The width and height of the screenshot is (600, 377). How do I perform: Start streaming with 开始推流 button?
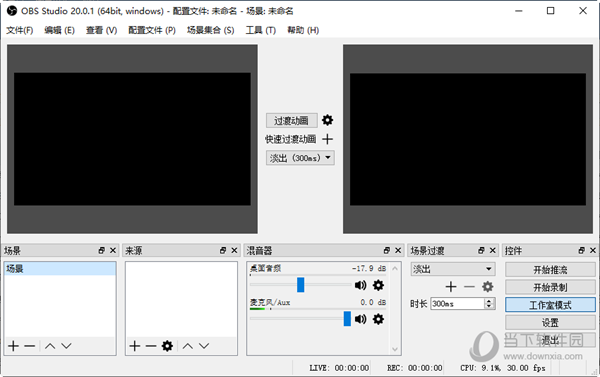(550, 269)
